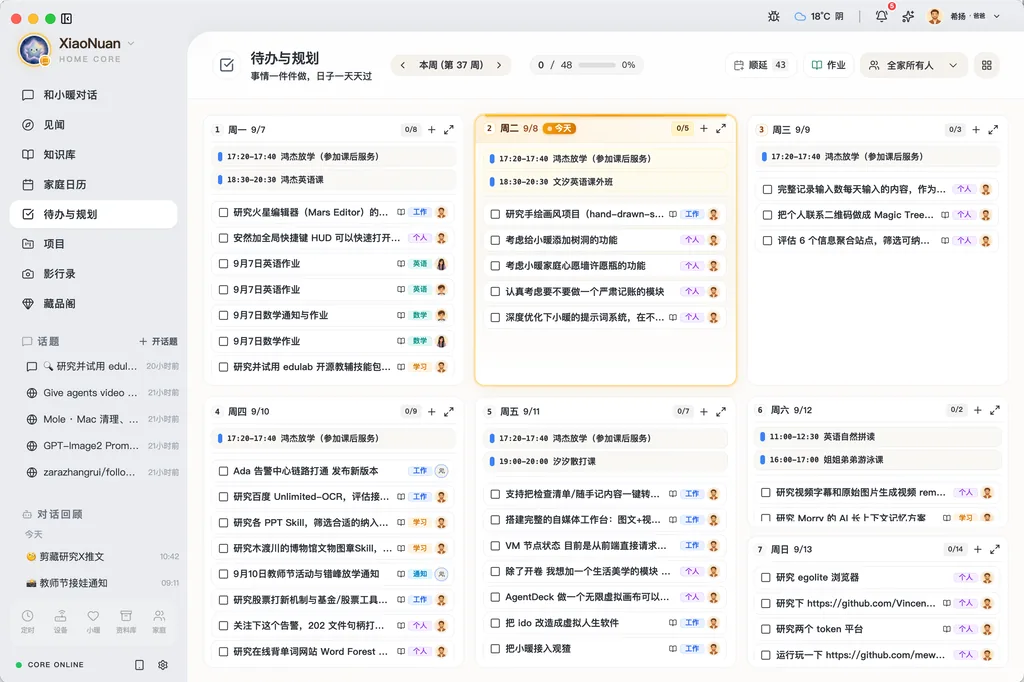Open the 家庭 family icon in sidebar footer
The height and width of the screenshot is (682, 1024).
pyautogui.click(x=159, y=621)
